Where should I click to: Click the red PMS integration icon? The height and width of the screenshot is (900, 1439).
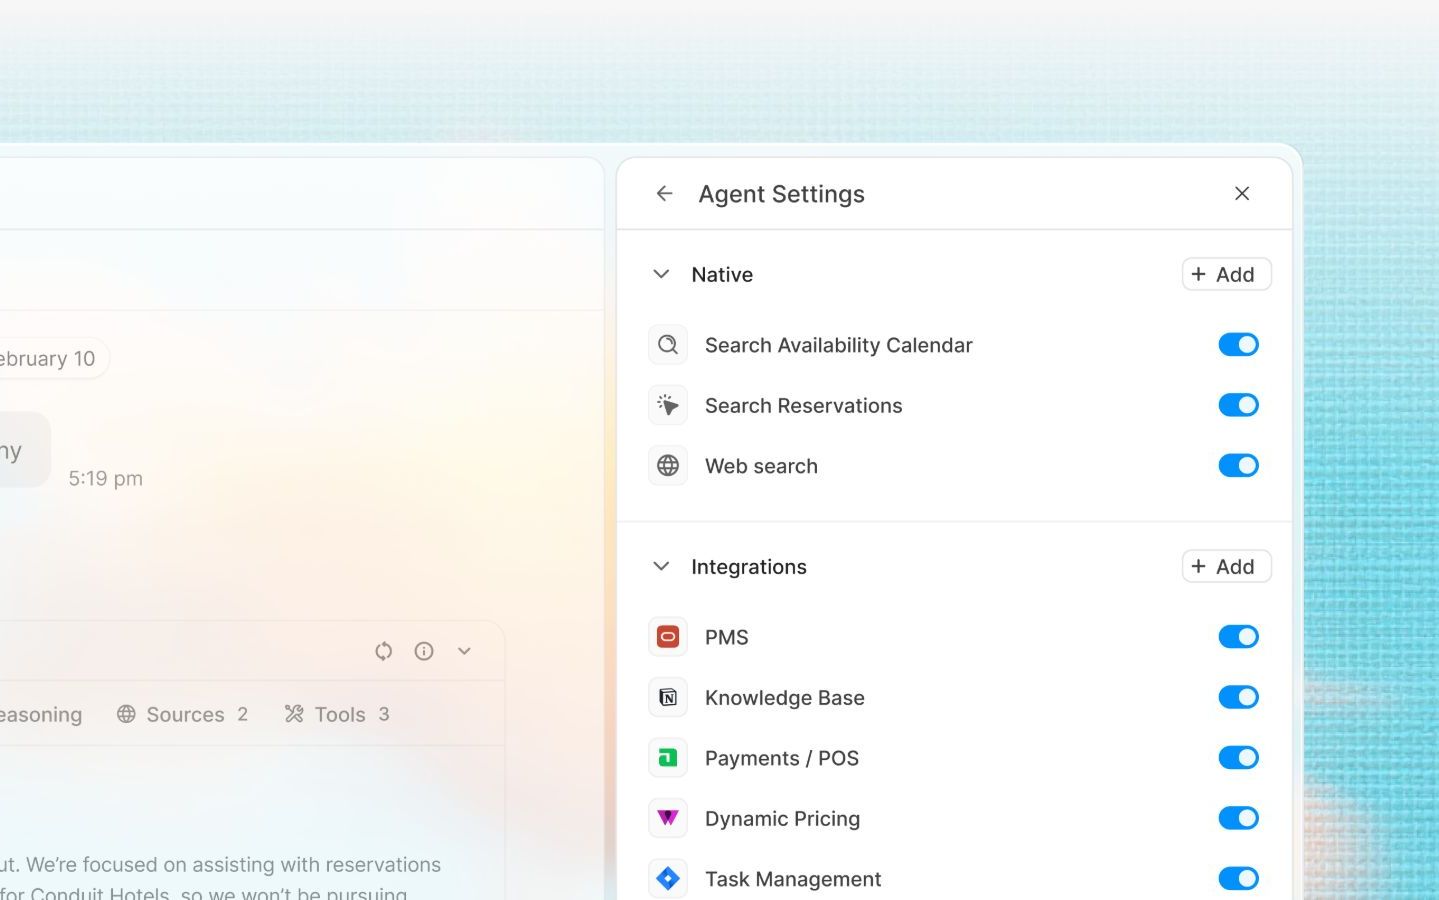[x=668, y=637]
